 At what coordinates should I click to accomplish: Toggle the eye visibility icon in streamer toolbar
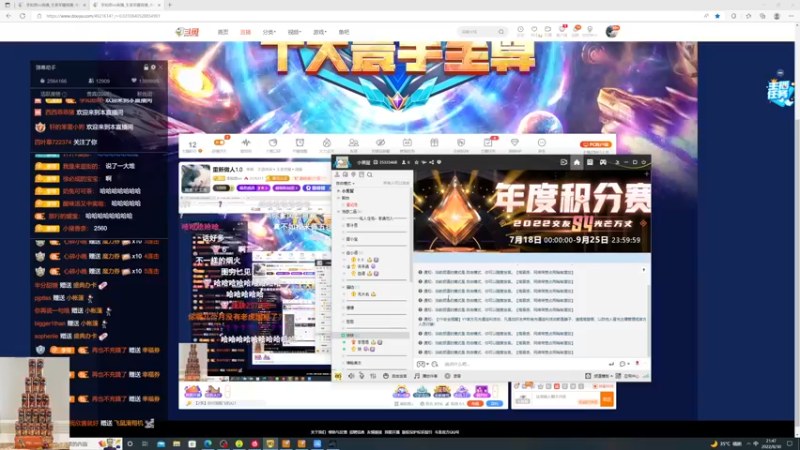point(380,143)
